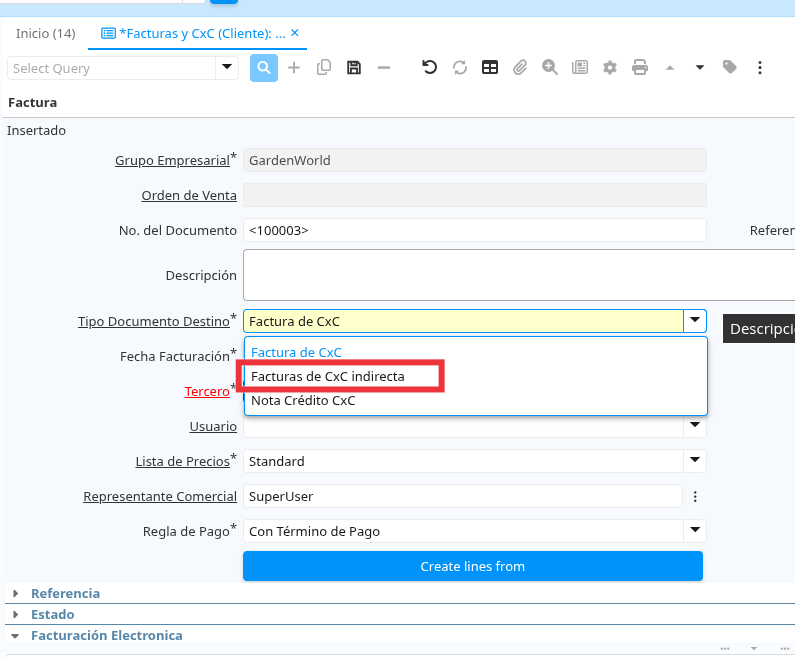The image size is (795, 657).
Task: Open the report newspaper icon
Action: click(580, 67)
